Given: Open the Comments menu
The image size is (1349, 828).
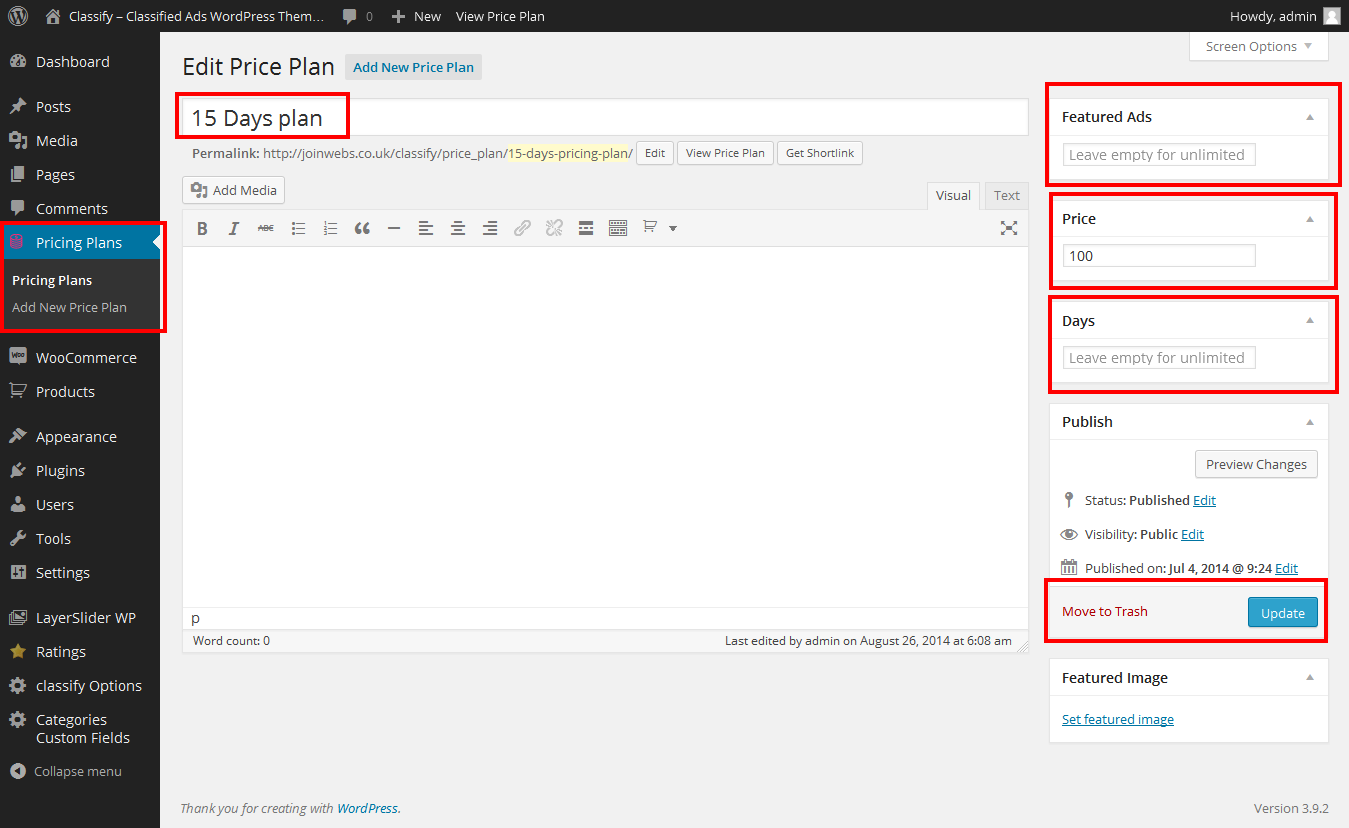Looking at the screenshot, I should [x=80, y=209].
